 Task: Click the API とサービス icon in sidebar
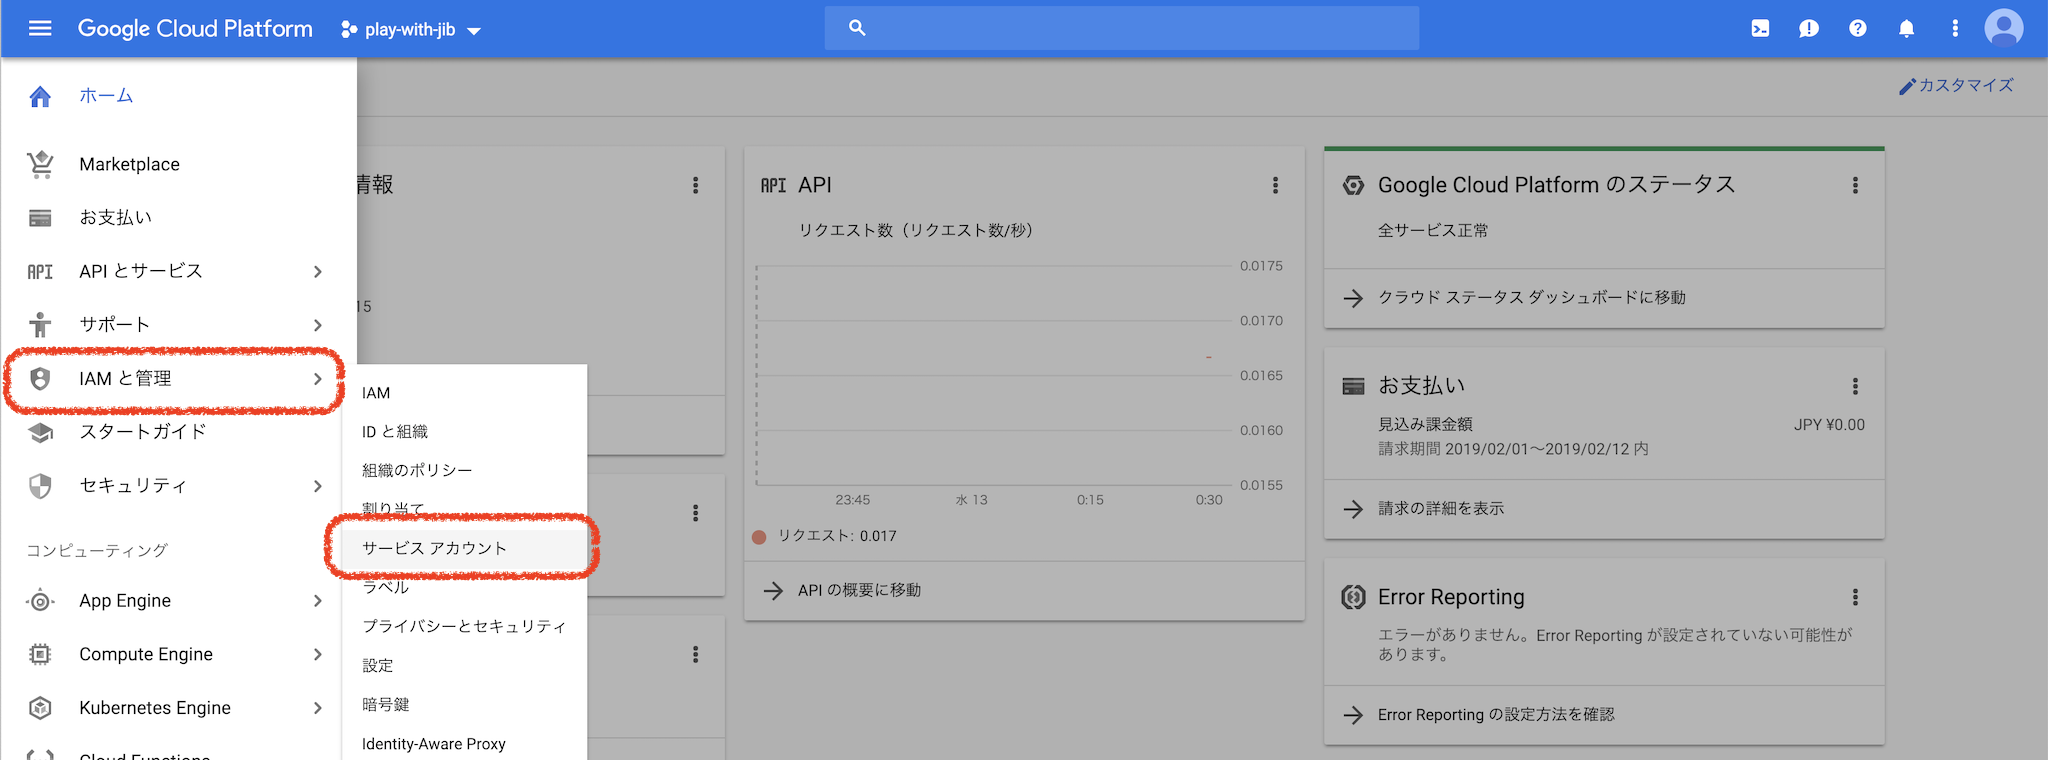tap(40, 271)
